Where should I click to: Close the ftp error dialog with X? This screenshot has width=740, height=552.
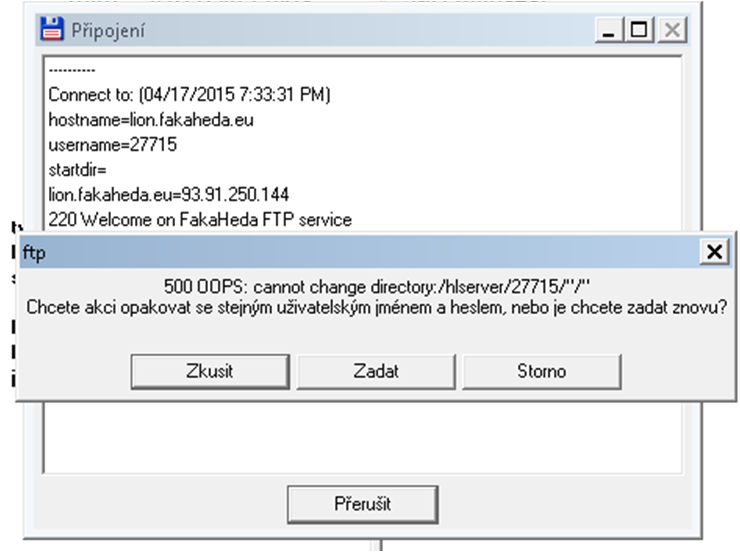tap(714, 252)
